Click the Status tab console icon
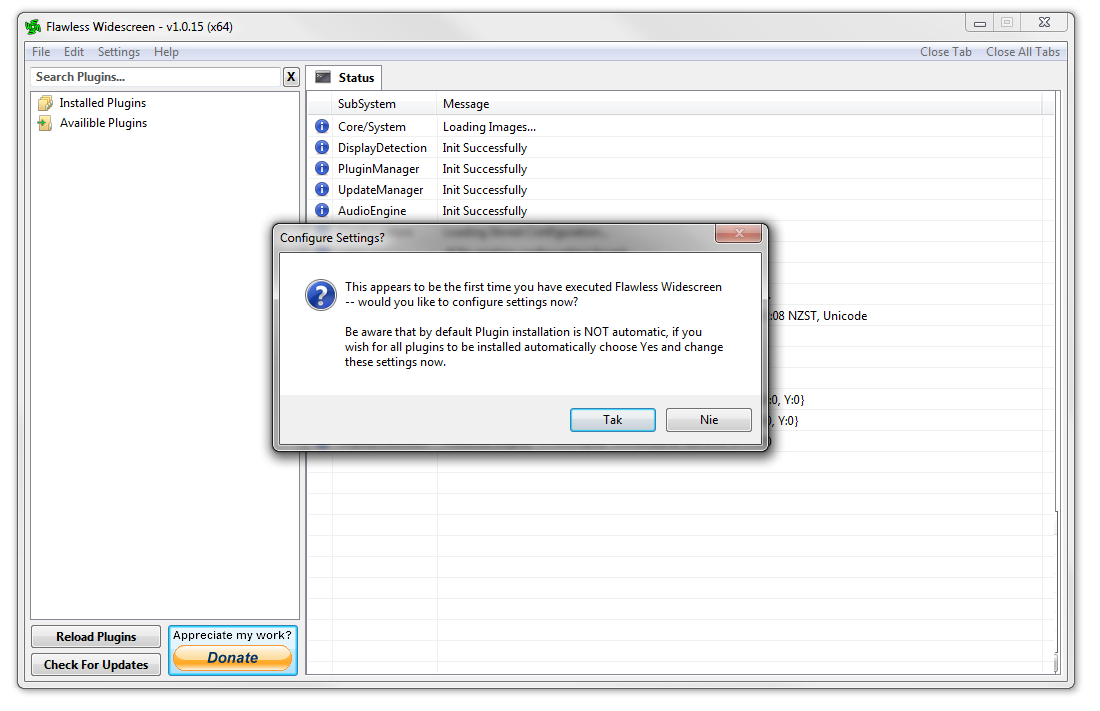The image size is (1100, 711). pyautogui.click(x=323, y=77)
